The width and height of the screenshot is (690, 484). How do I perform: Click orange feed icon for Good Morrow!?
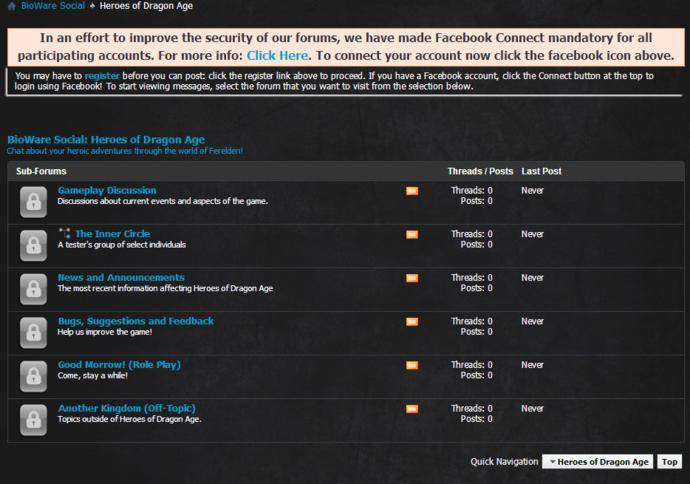click(412, 365)
